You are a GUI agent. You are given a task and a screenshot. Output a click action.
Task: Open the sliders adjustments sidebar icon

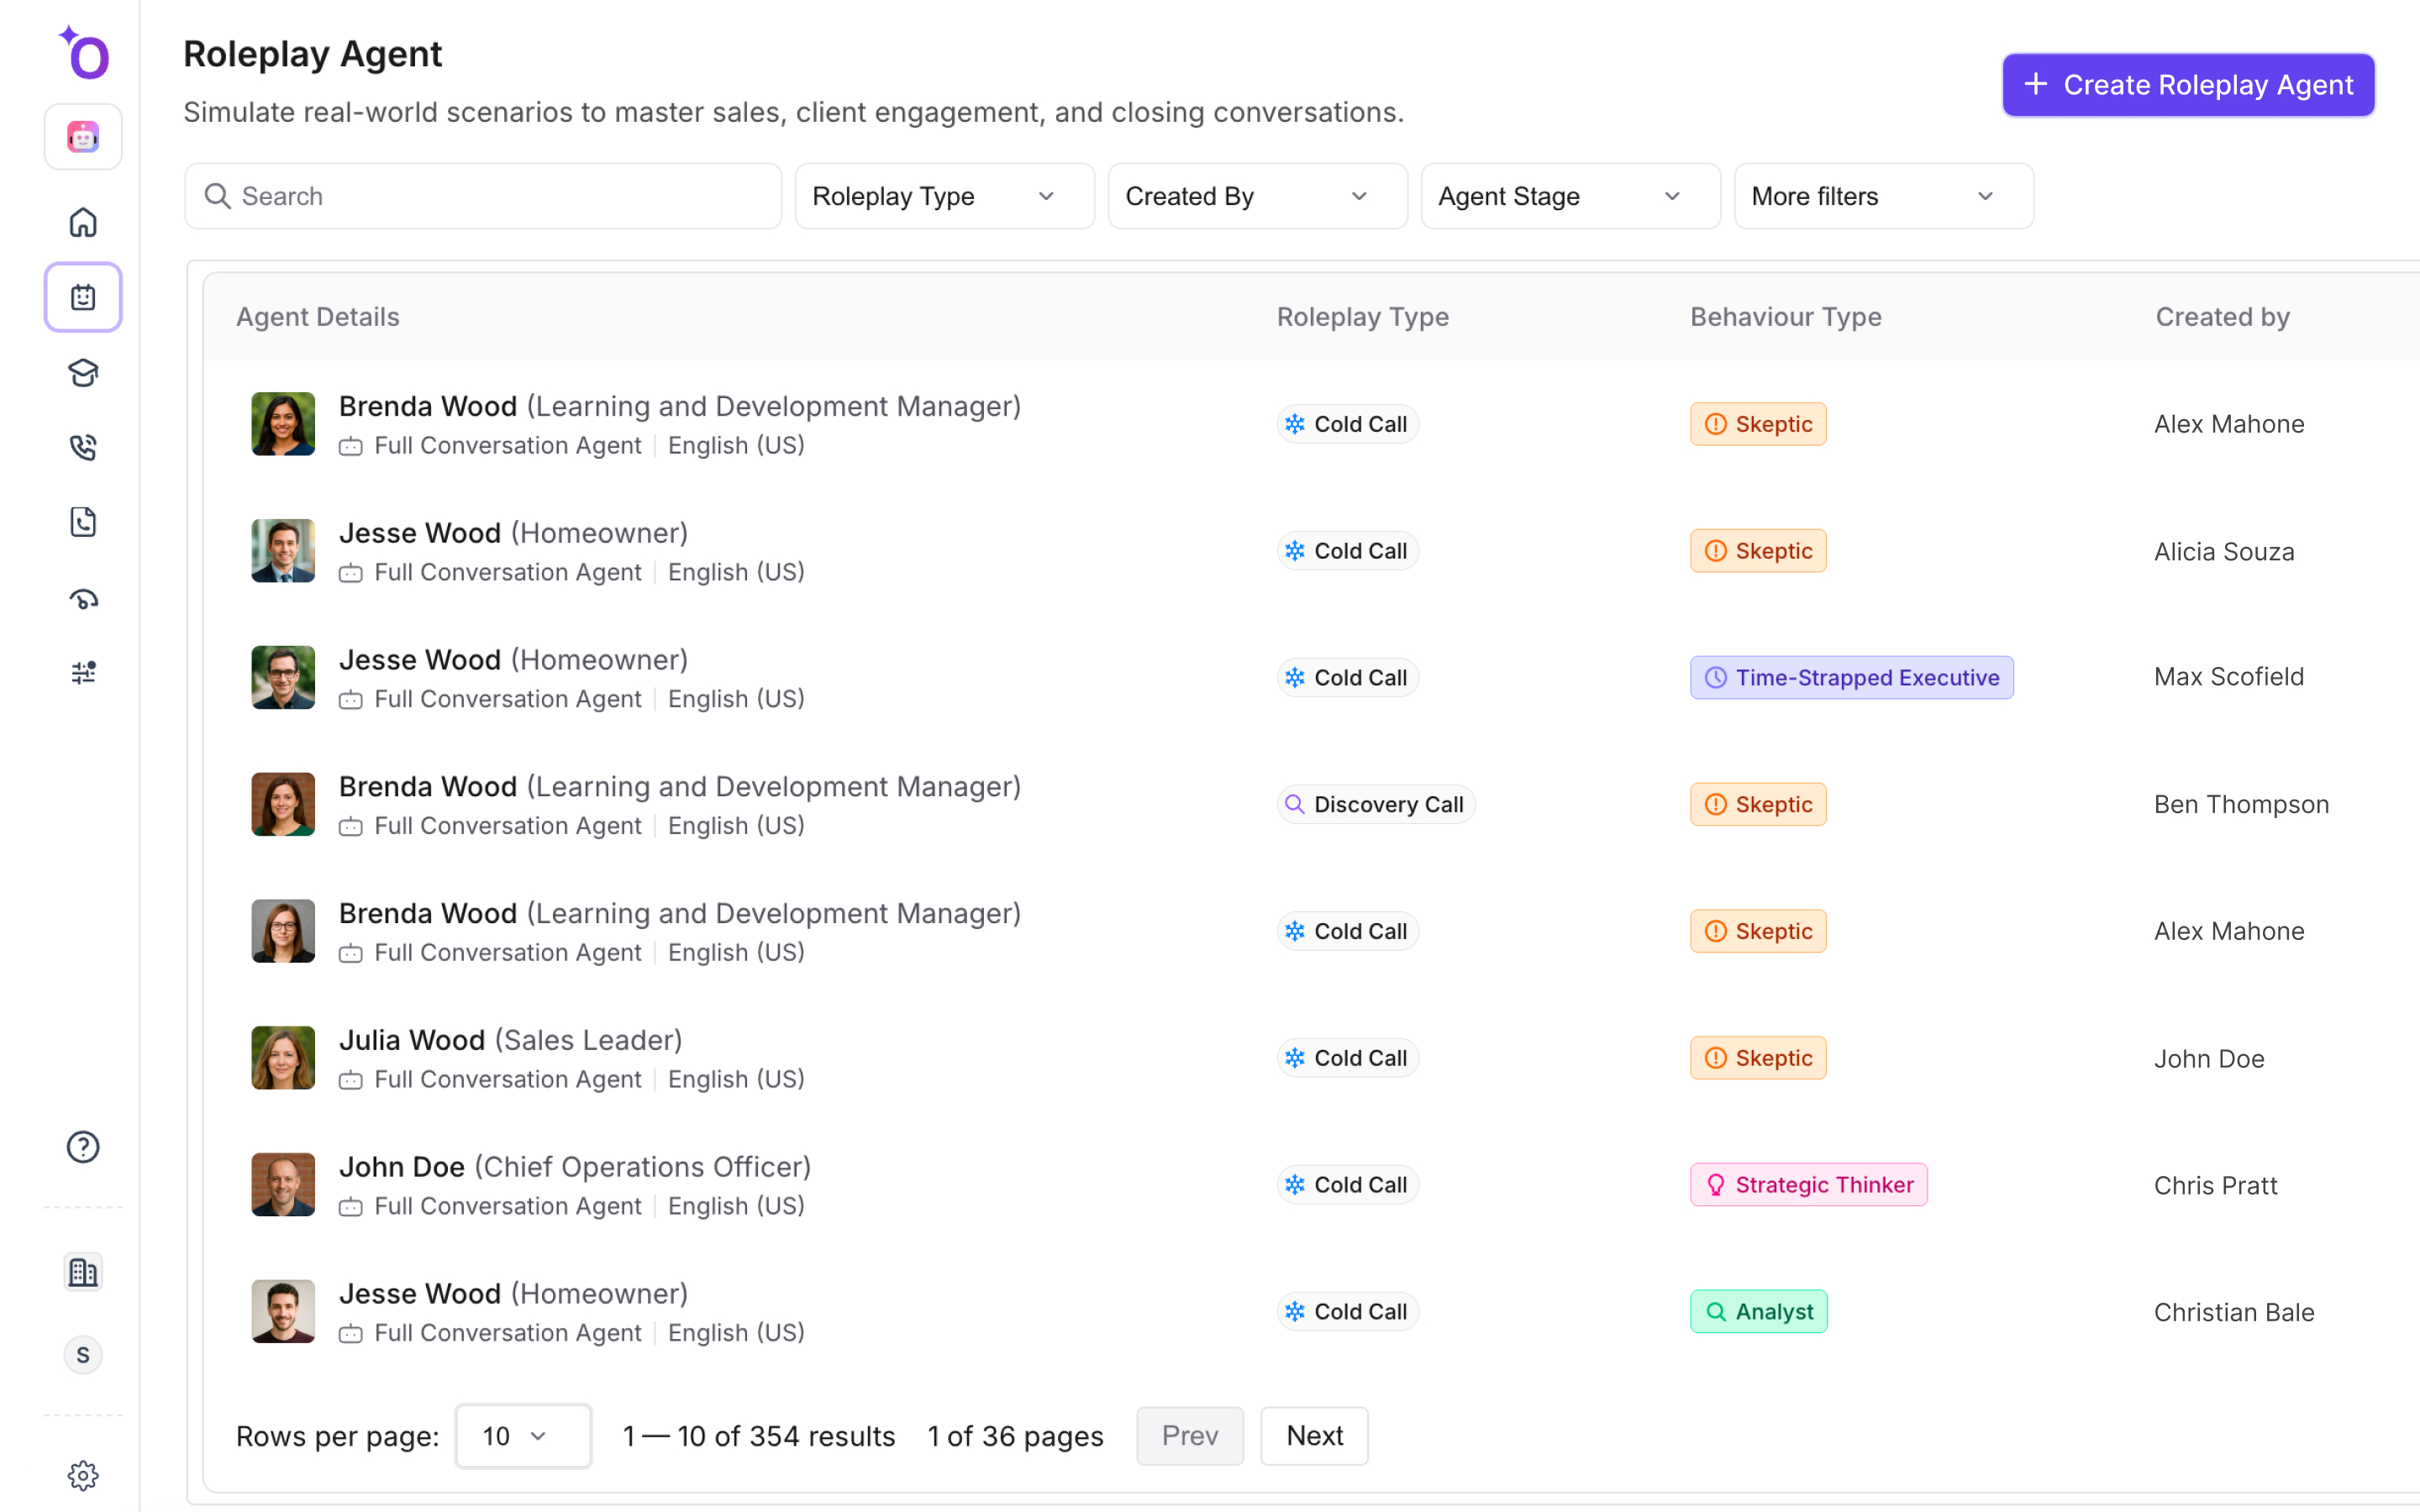click(x=83, y=672)
